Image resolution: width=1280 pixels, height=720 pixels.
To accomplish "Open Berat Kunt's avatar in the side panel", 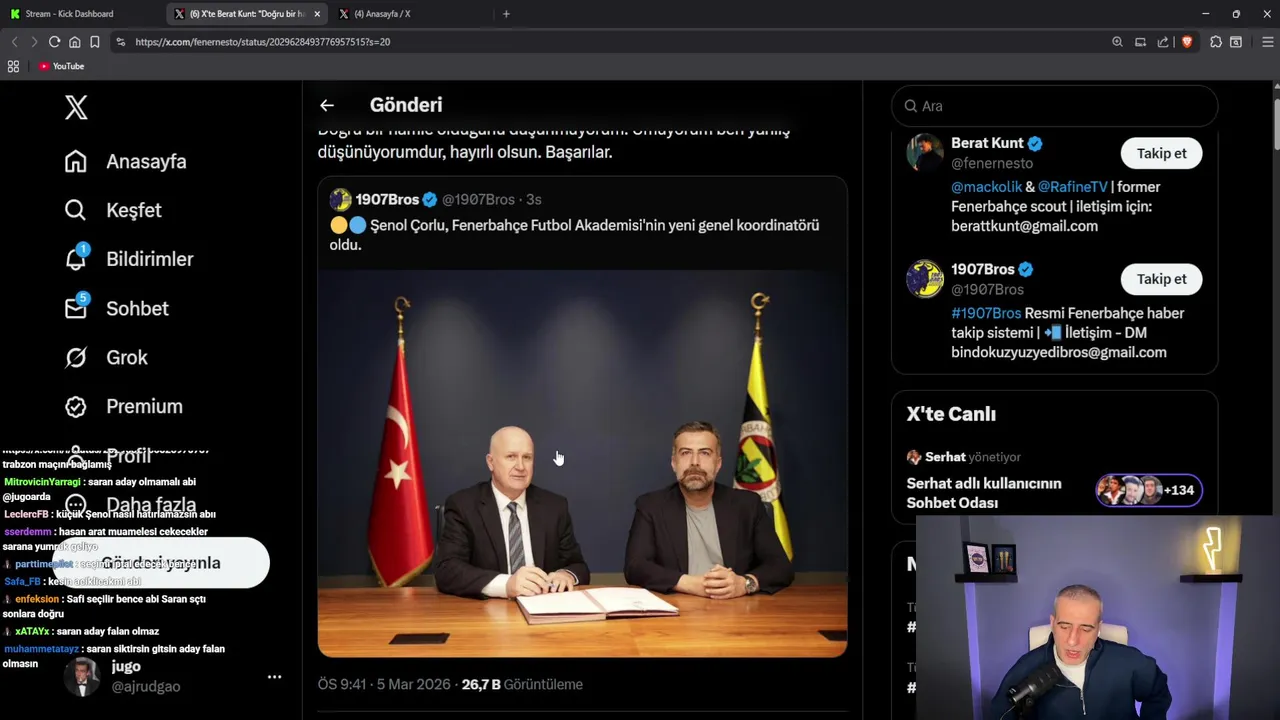I will (x=925, y=153).
